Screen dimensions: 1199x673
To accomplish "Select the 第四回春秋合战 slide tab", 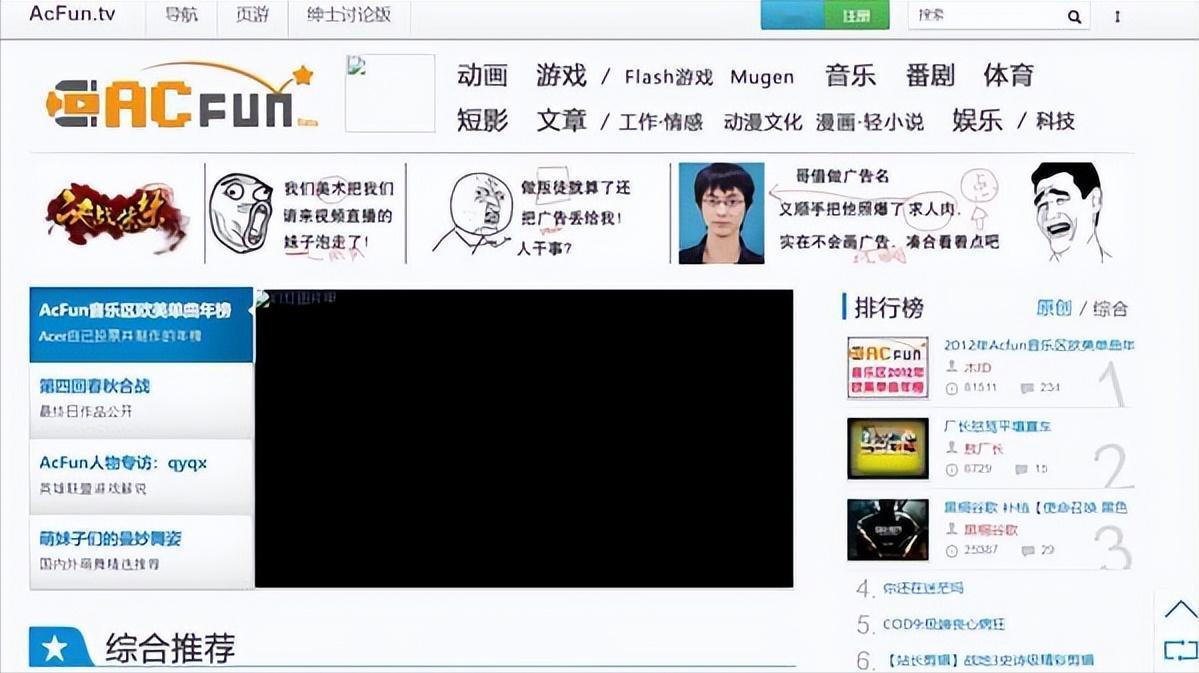I will pyautogui.click(x=141, y=400).
